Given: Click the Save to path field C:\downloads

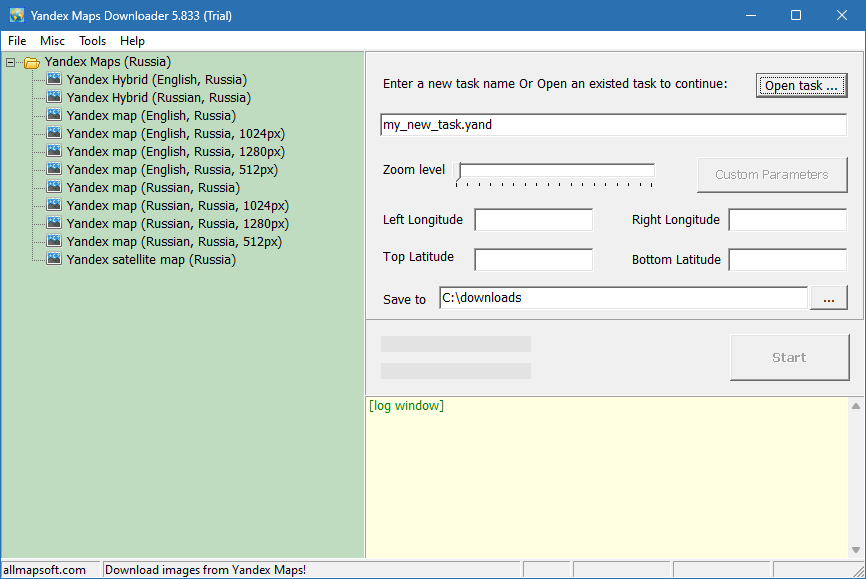Looking at the screenshot, I should tap(624, 298).
